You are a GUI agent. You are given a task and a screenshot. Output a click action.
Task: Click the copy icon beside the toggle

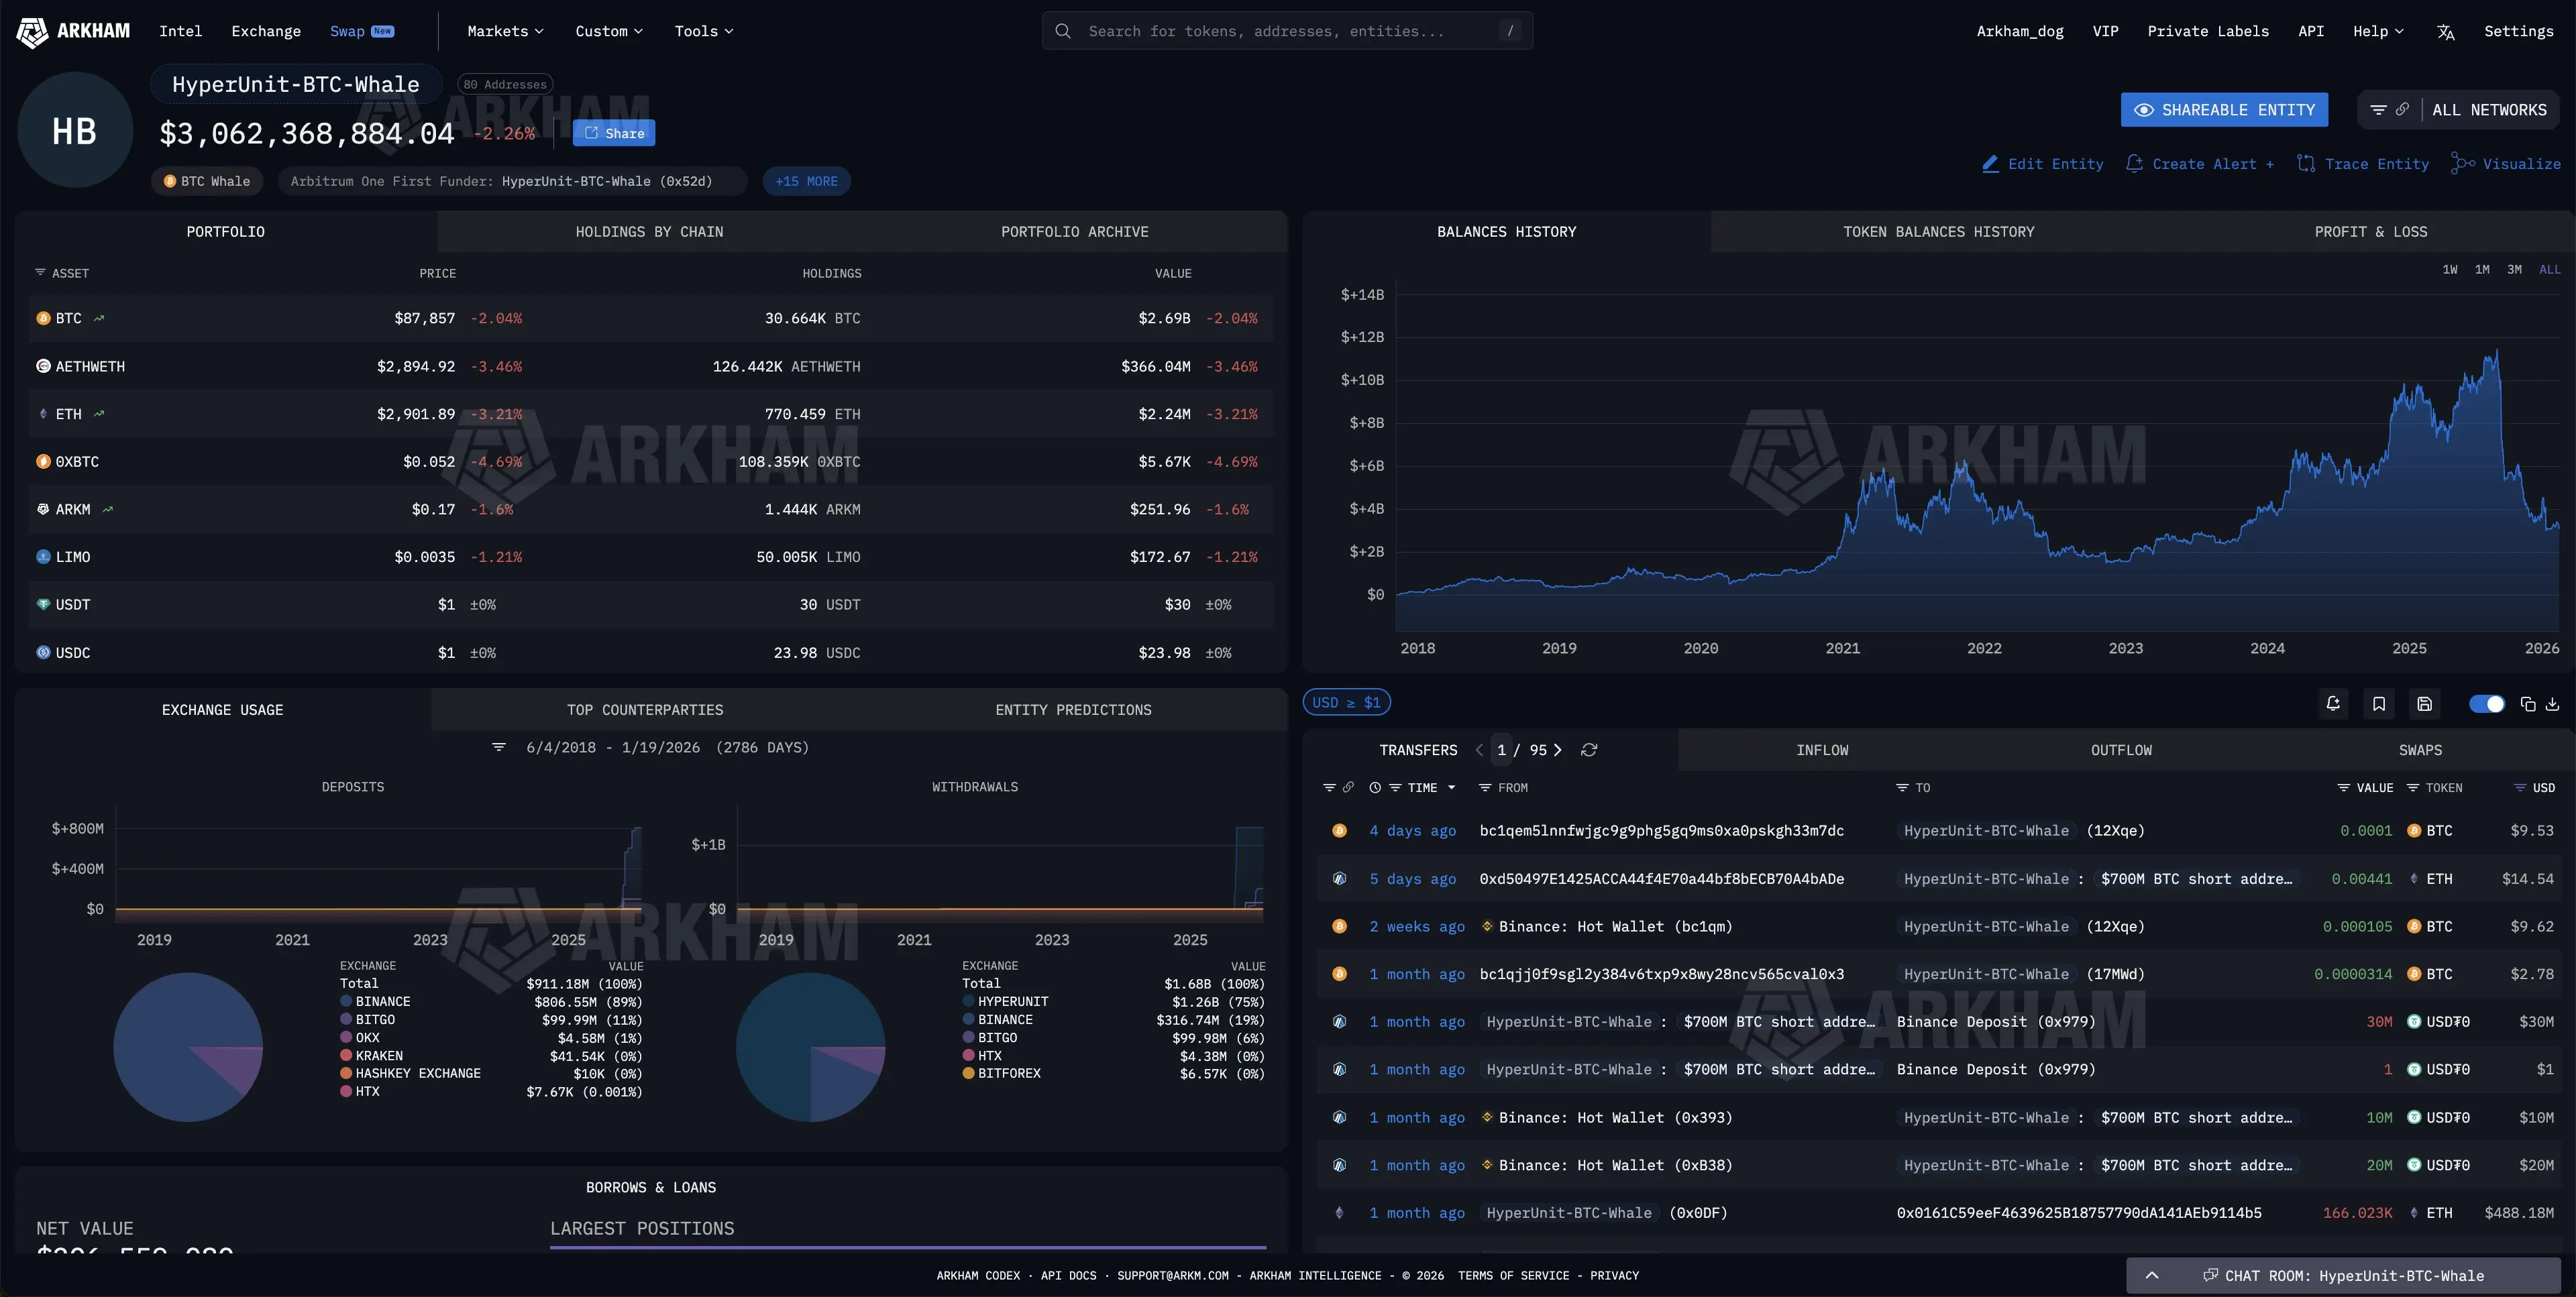(x=2527, y=704)
